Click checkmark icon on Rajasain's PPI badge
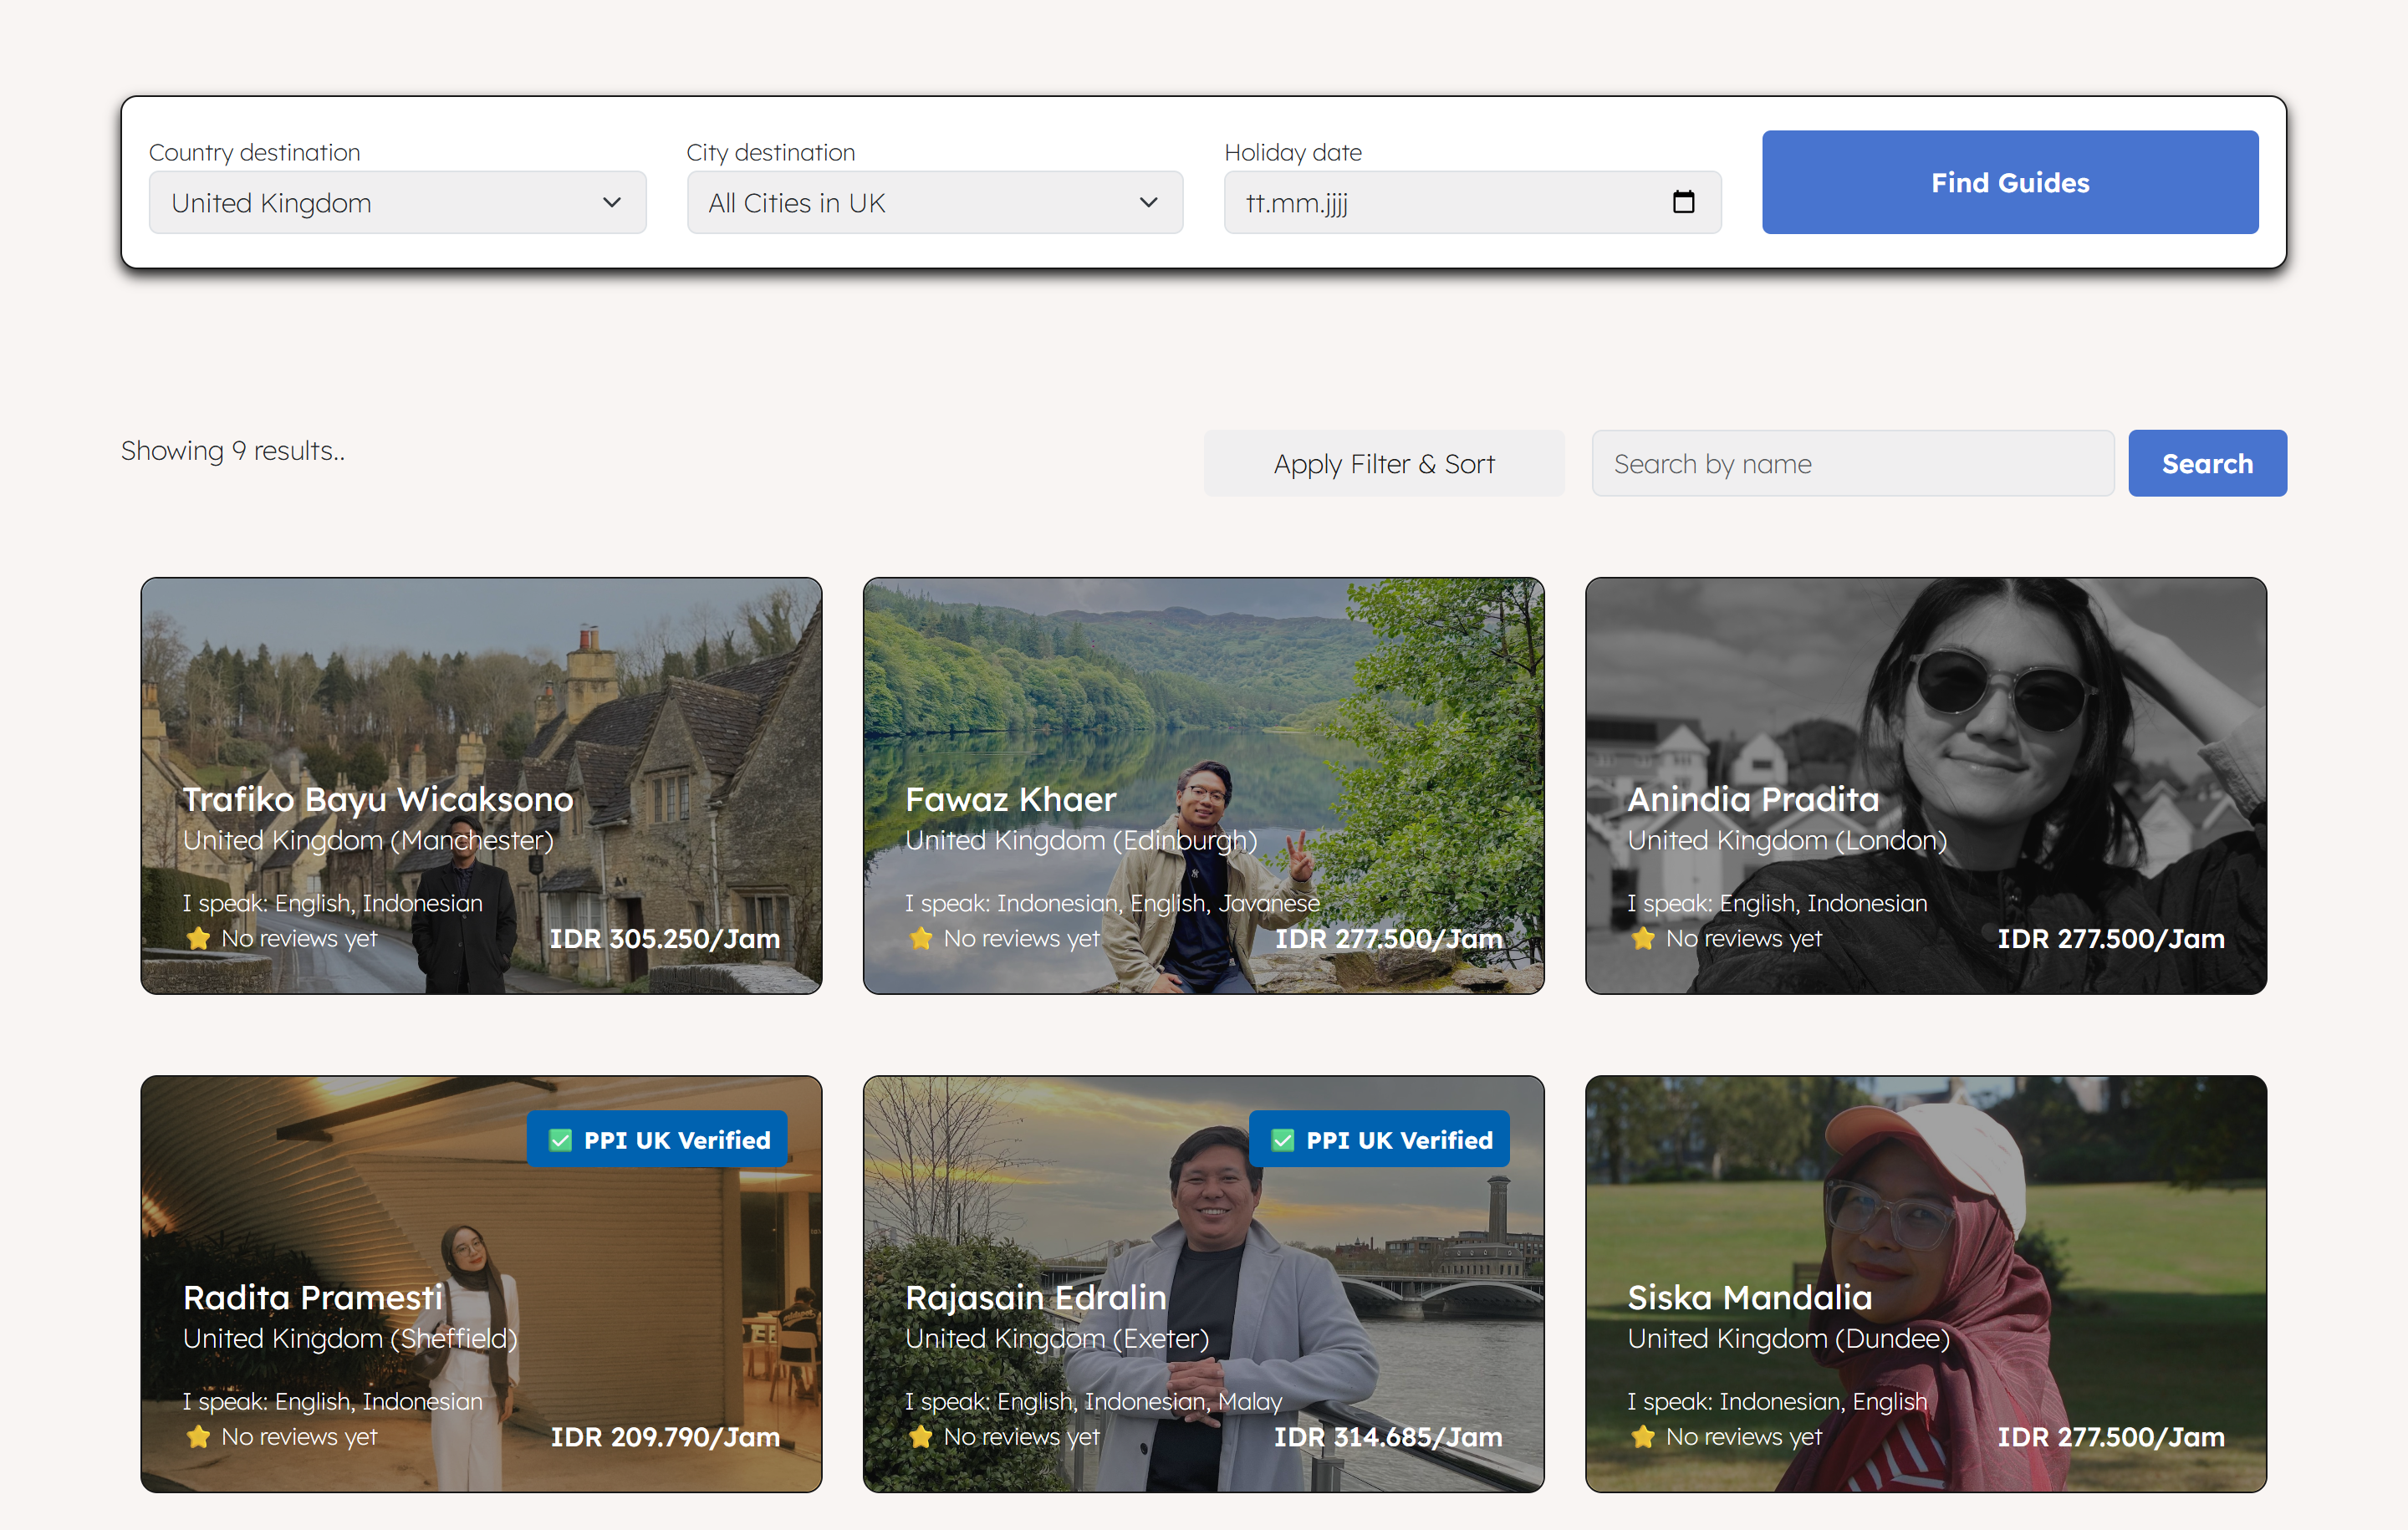 coord(1282,1140)
